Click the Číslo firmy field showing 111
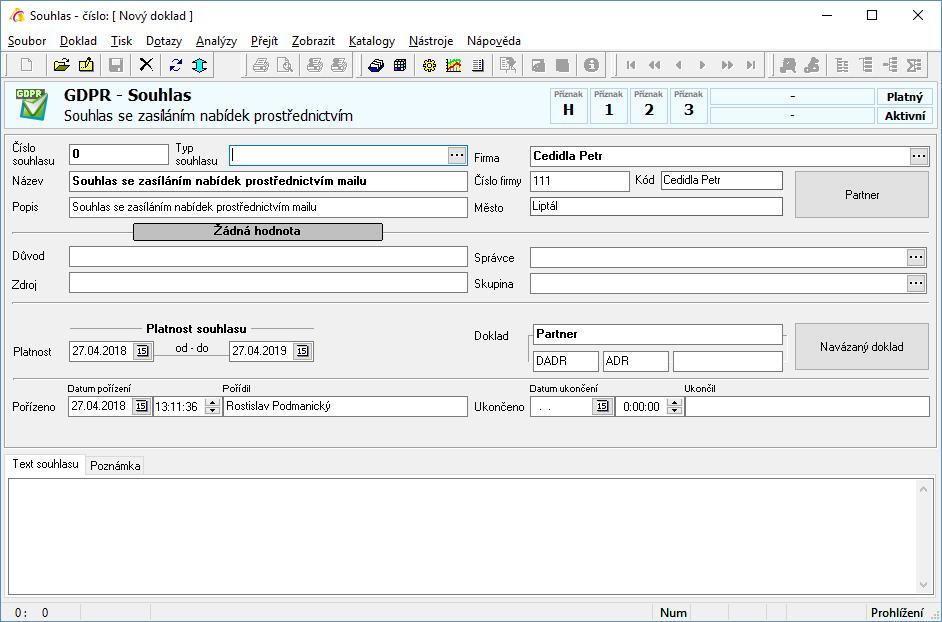Image resolution: width=942 pixels, height=622 pixels. click(x=580, y=181)
